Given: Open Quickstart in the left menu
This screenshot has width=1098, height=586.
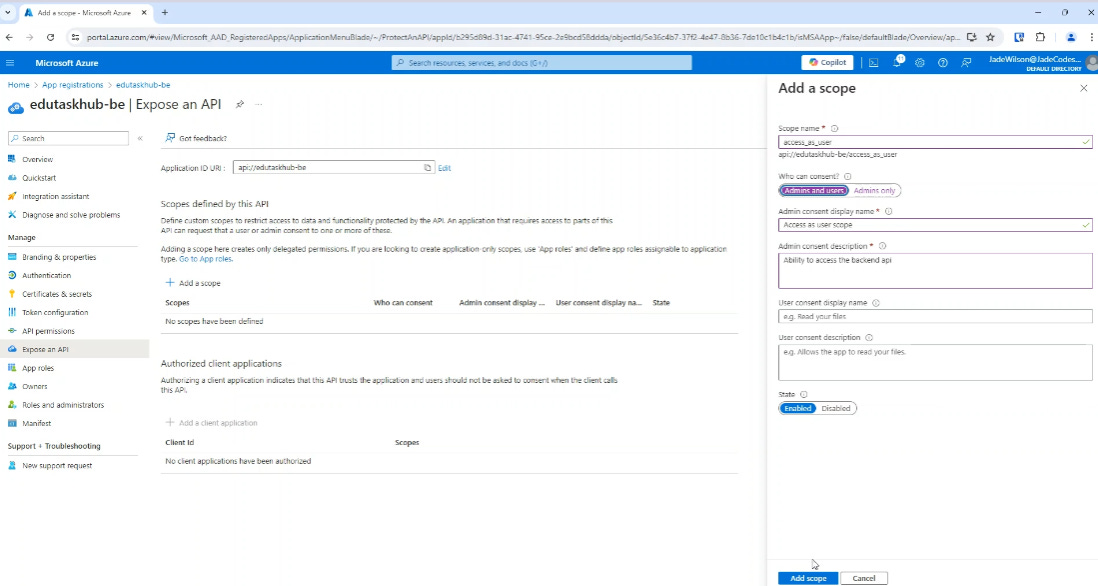Looking at the screenshot, I should 39,178.
